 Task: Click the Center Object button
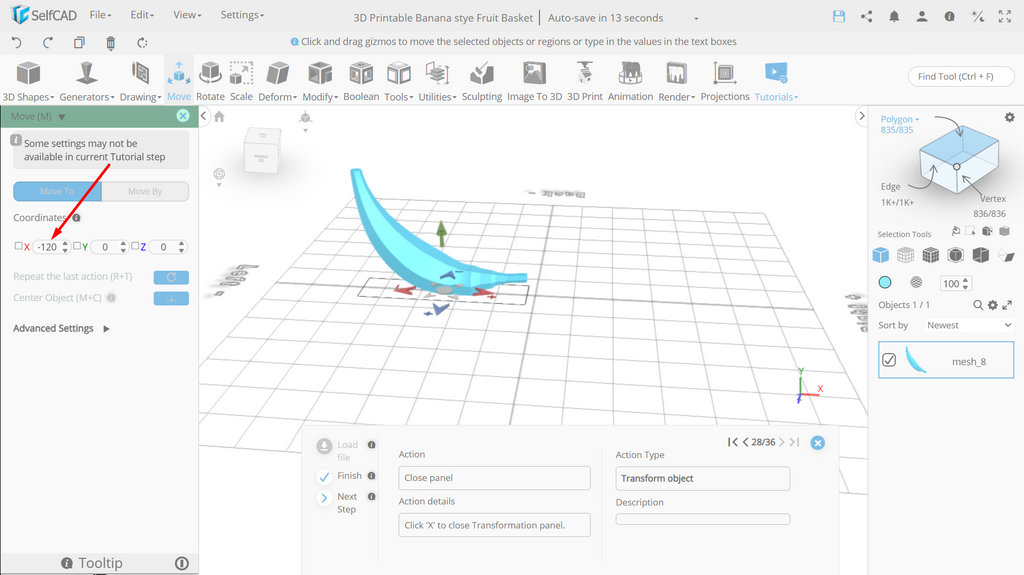tap(171, 299)
